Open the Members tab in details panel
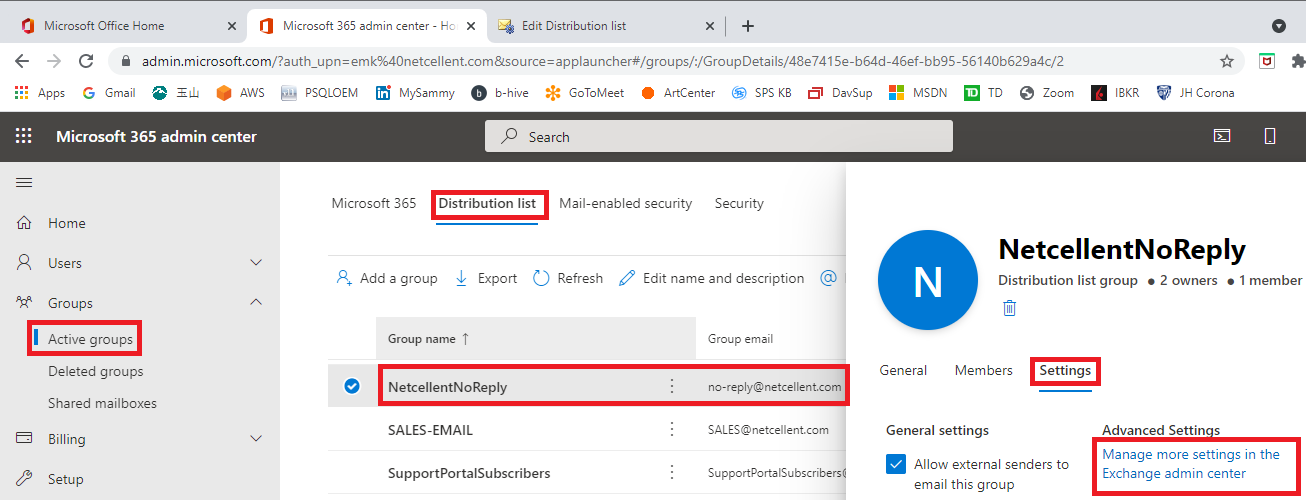This screenshot has height=500, width=1306. (983, 370)
